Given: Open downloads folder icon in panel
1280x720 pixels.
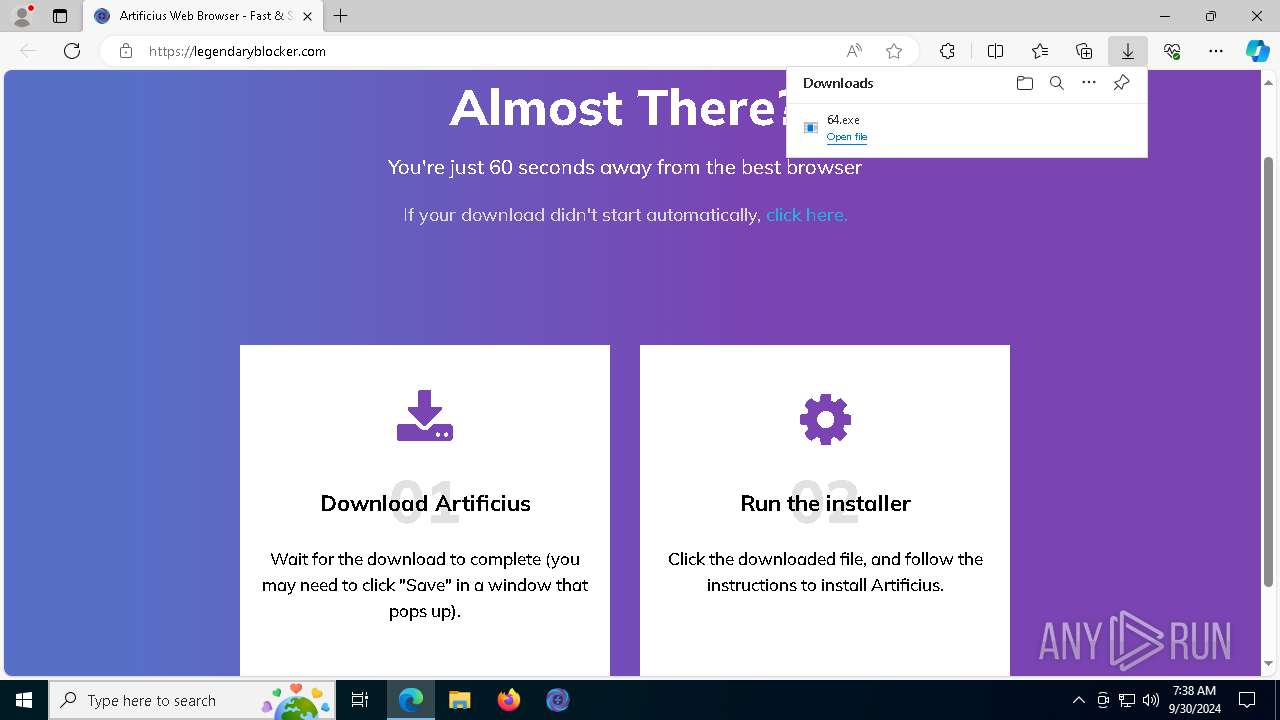Looking at the screenshot, I should coord(1024,83).
